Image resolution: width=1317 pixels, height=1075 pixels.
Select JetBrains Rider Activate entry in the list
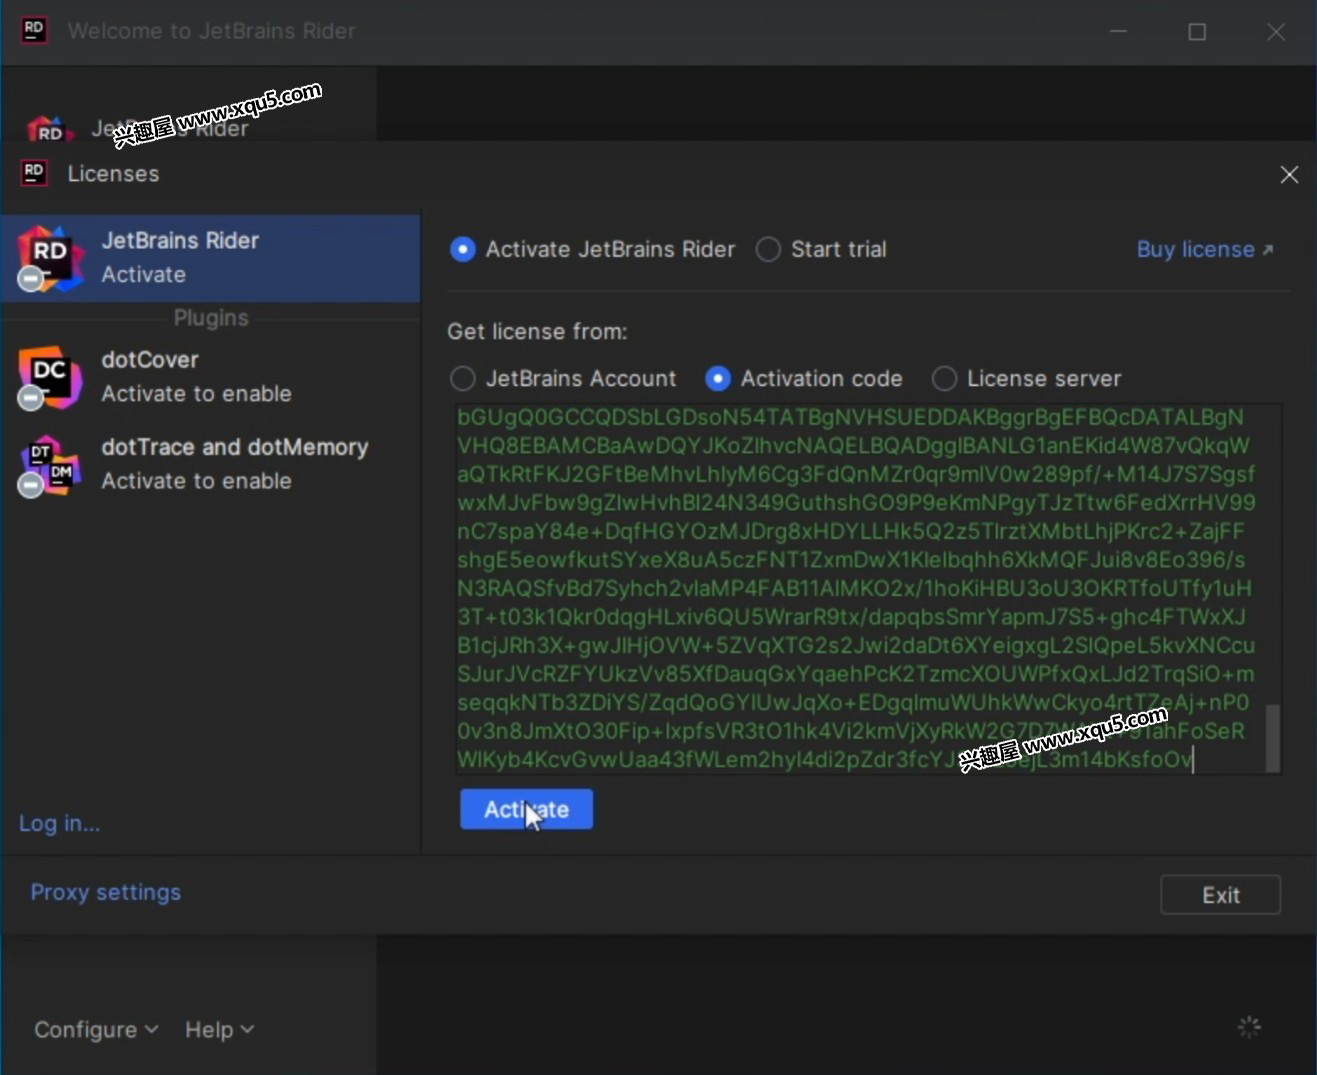point(211,258)
